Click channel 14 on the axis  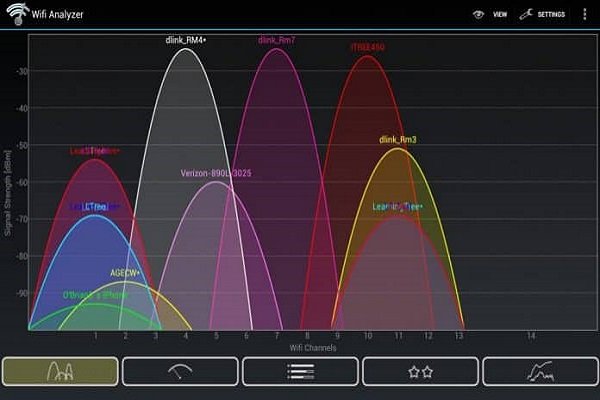click(x=531, y=334)
